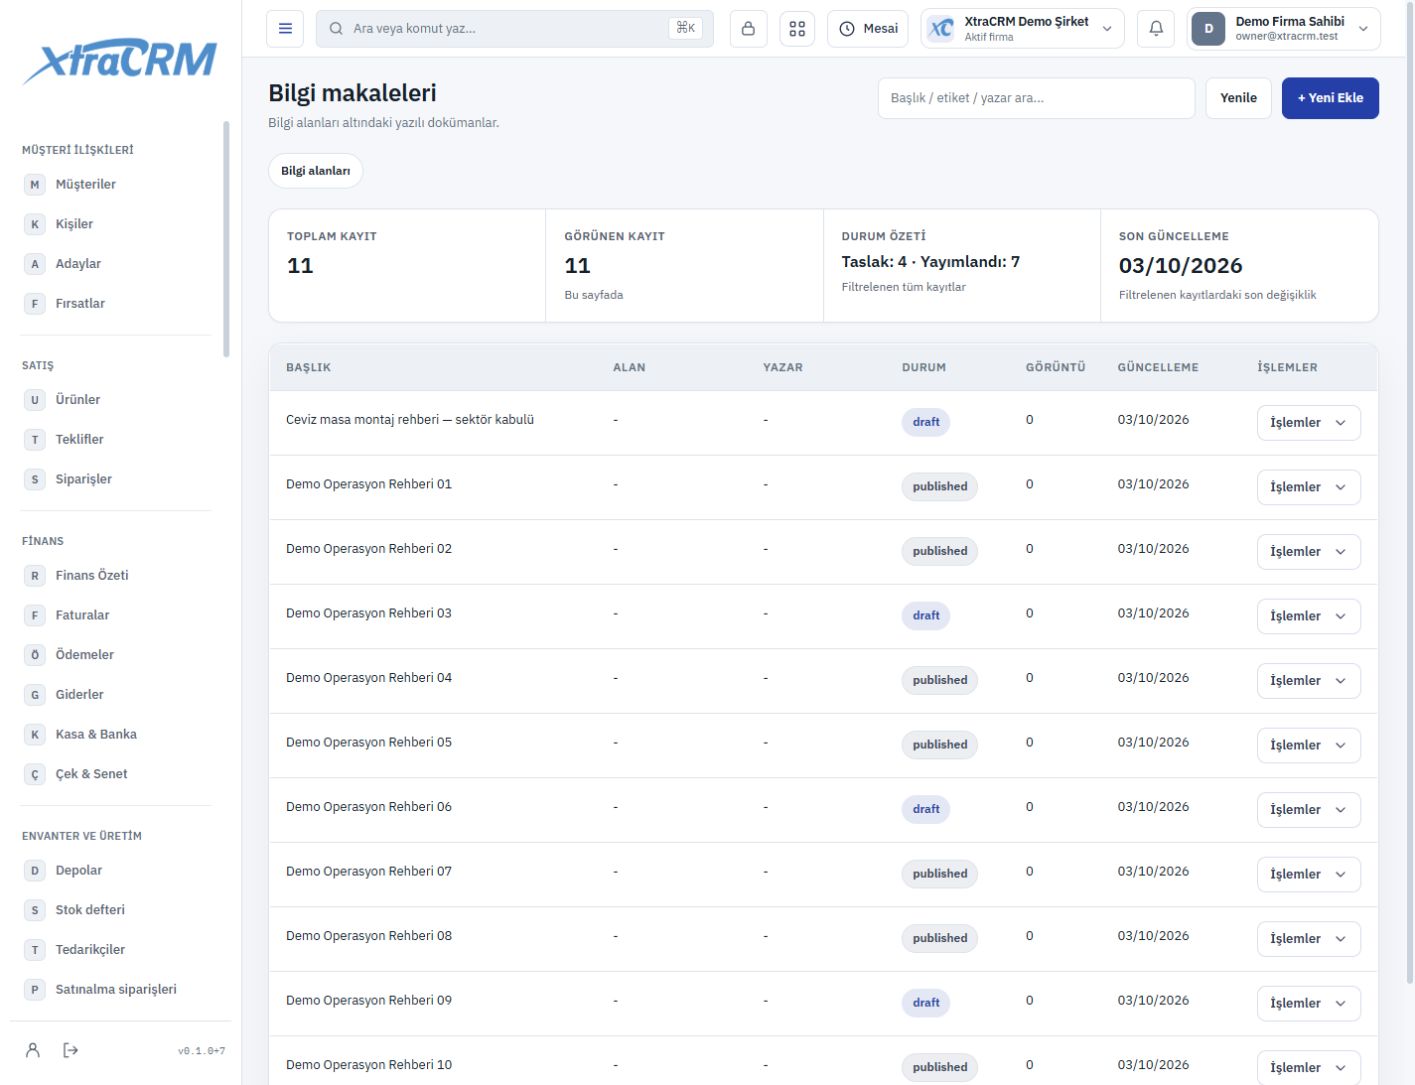Focus the Başlık / etiket / yazar search field

pyautogui.click(x=1036, y=98)
